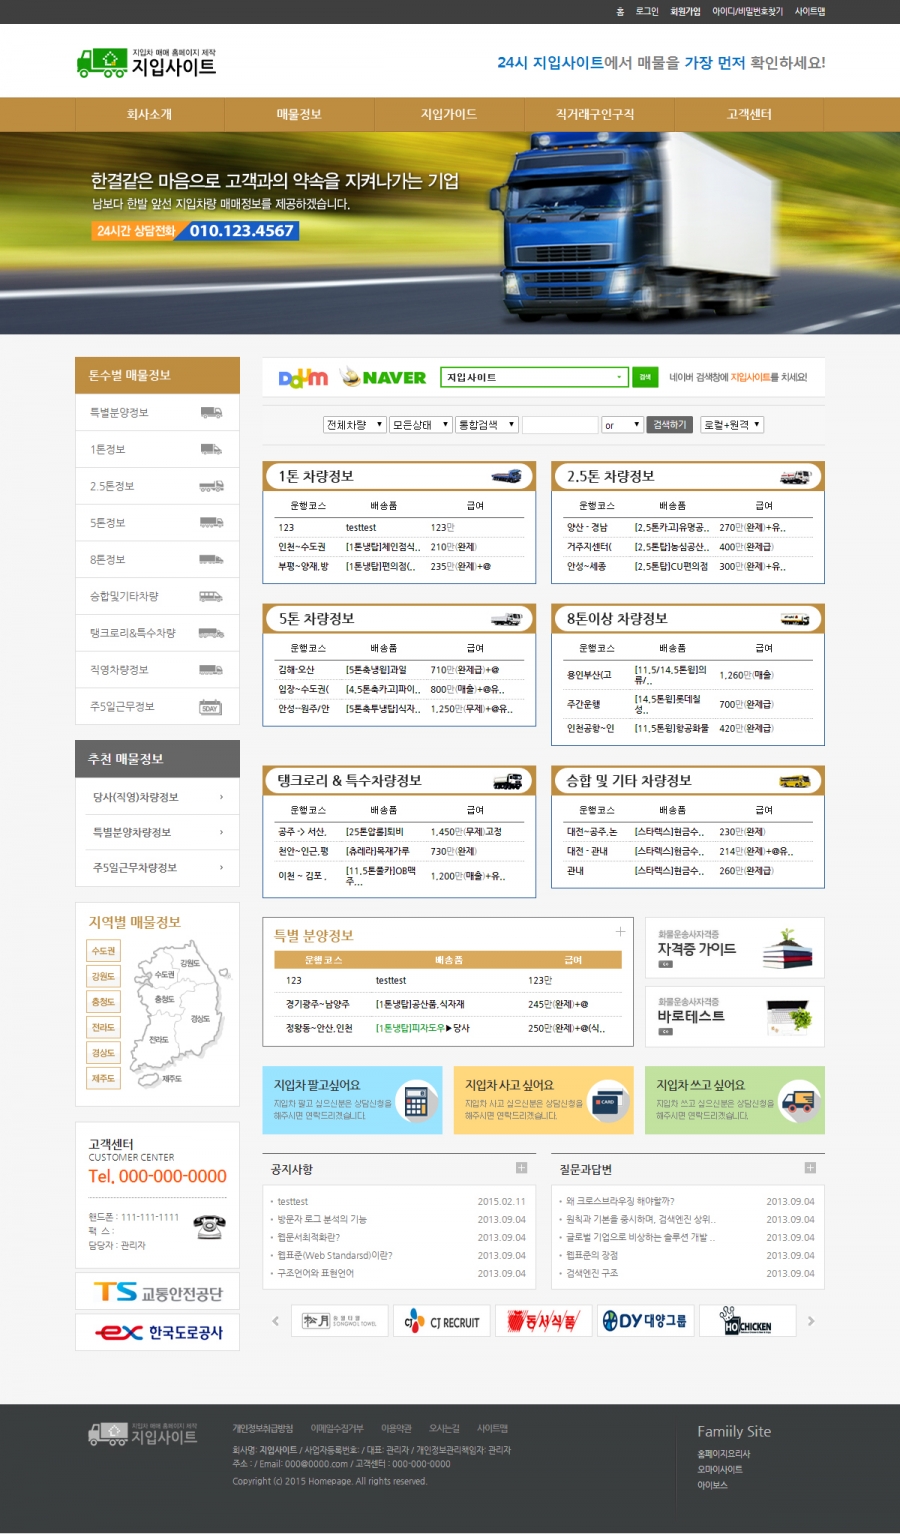The height and width of the screenshot is (1534, 900).
Task: Click the bus icon next to 승합및기타차량
Action: click(x=210, y=596)
